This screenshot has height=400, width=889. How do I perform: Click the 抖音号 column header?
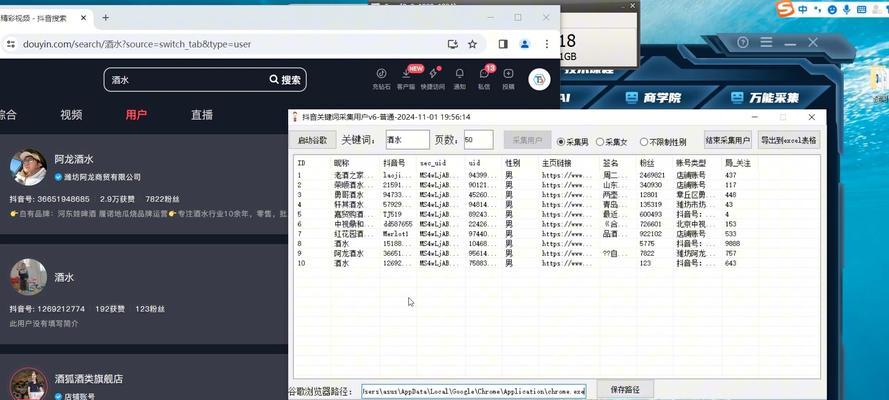pos(392,163)
